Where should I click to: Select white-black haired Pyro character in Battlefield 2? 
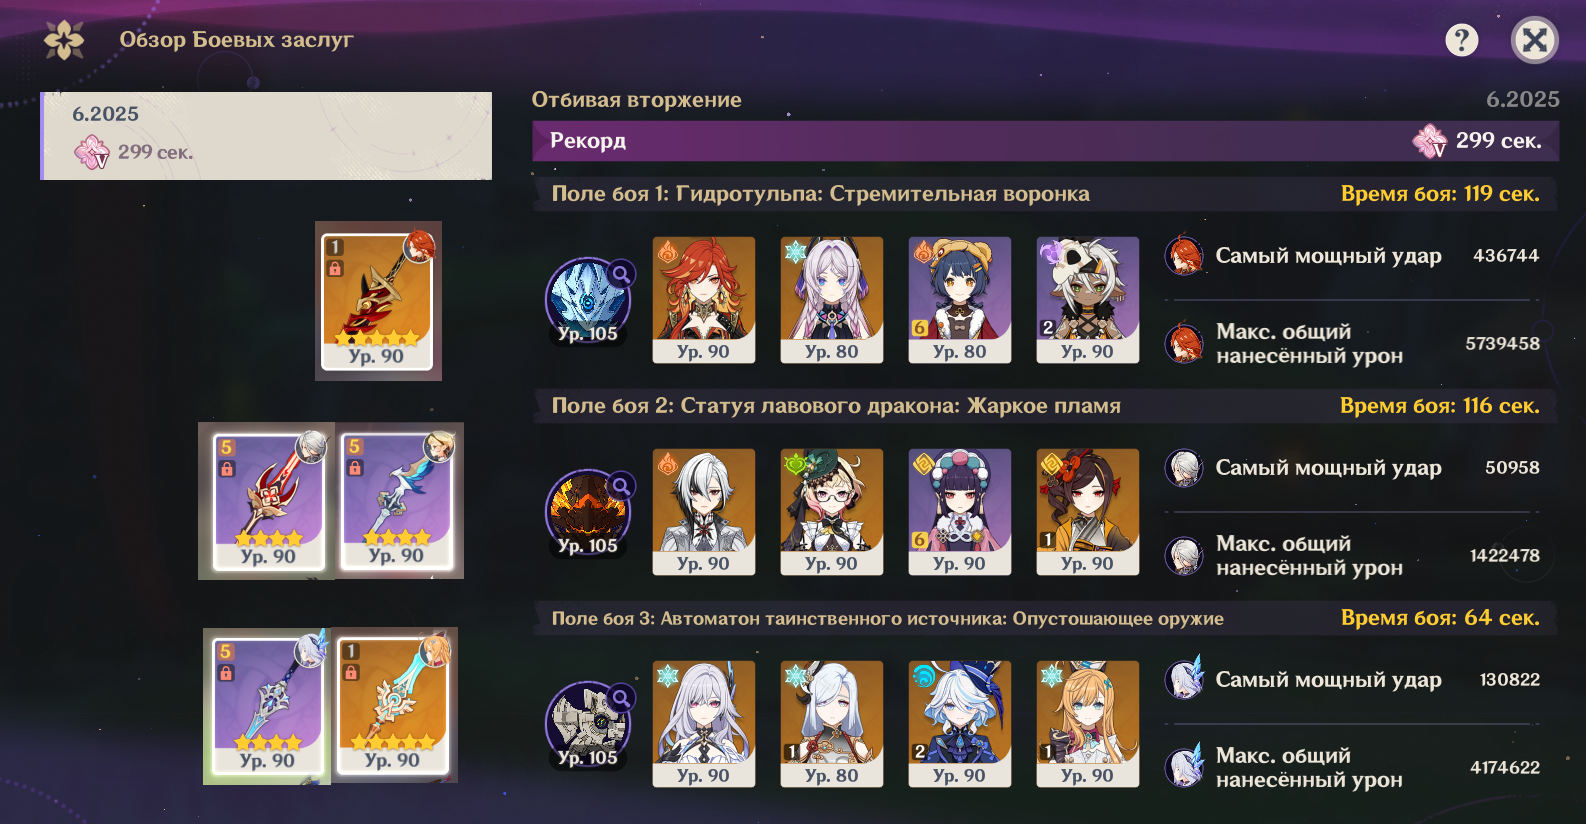tap(703, 512)
